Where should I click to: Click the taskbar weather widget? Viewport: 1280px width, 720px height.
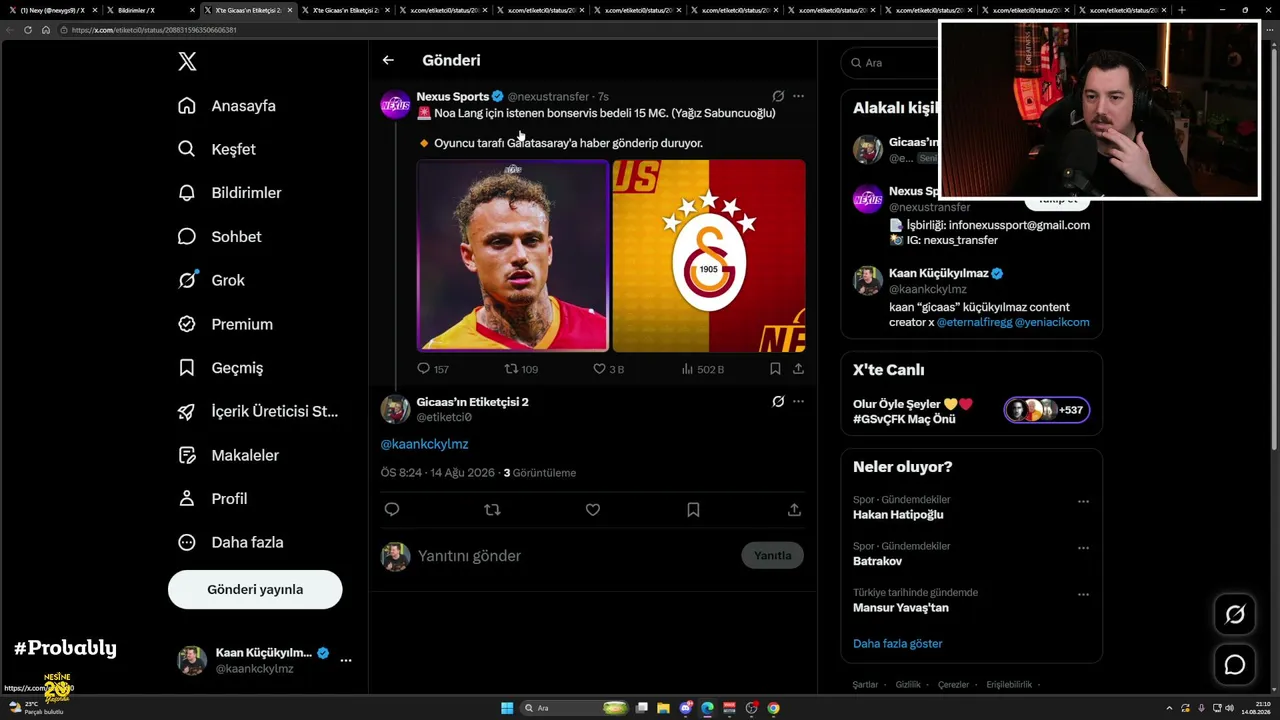click(x=36, y=708)
